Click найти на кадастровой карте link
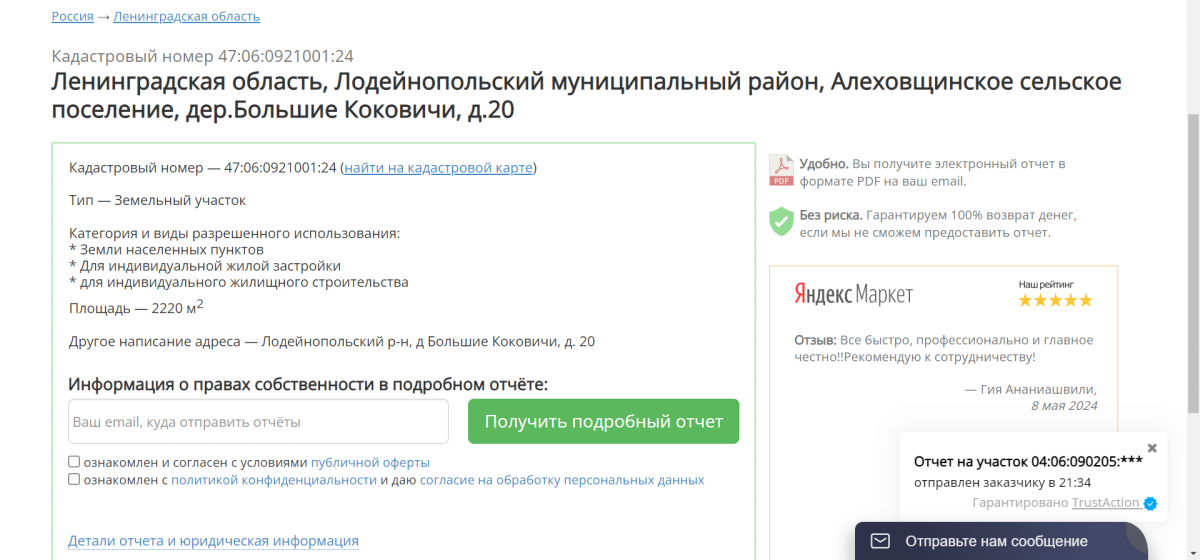 pos(438,168)
